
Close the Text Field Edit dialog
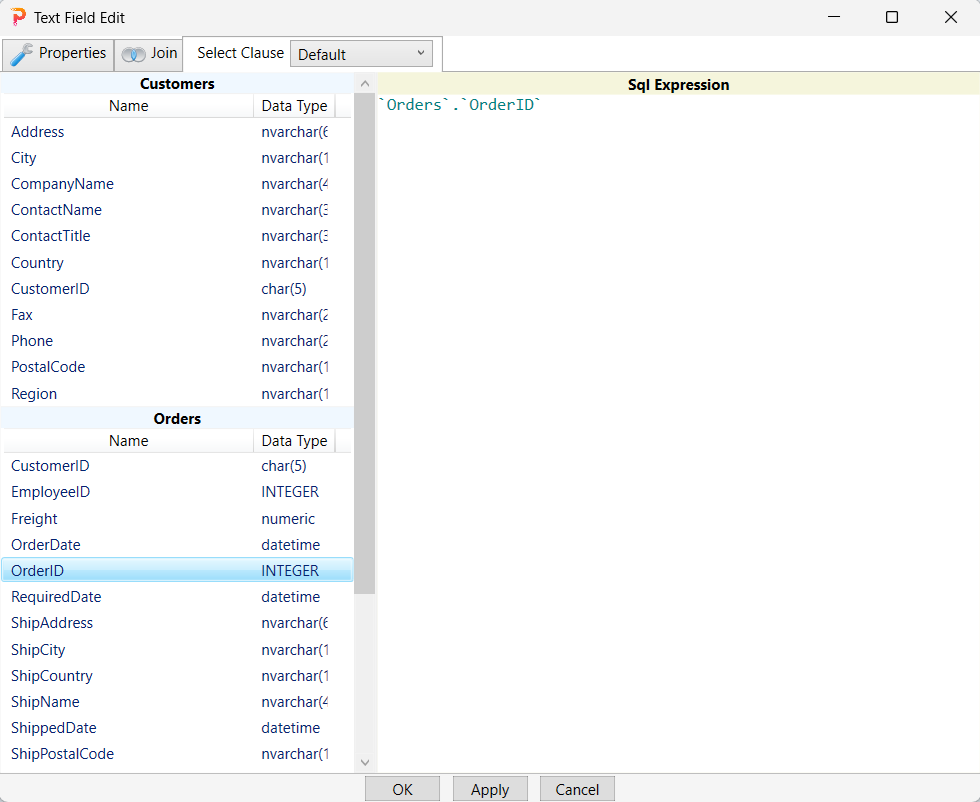click(x=951, y=17)
